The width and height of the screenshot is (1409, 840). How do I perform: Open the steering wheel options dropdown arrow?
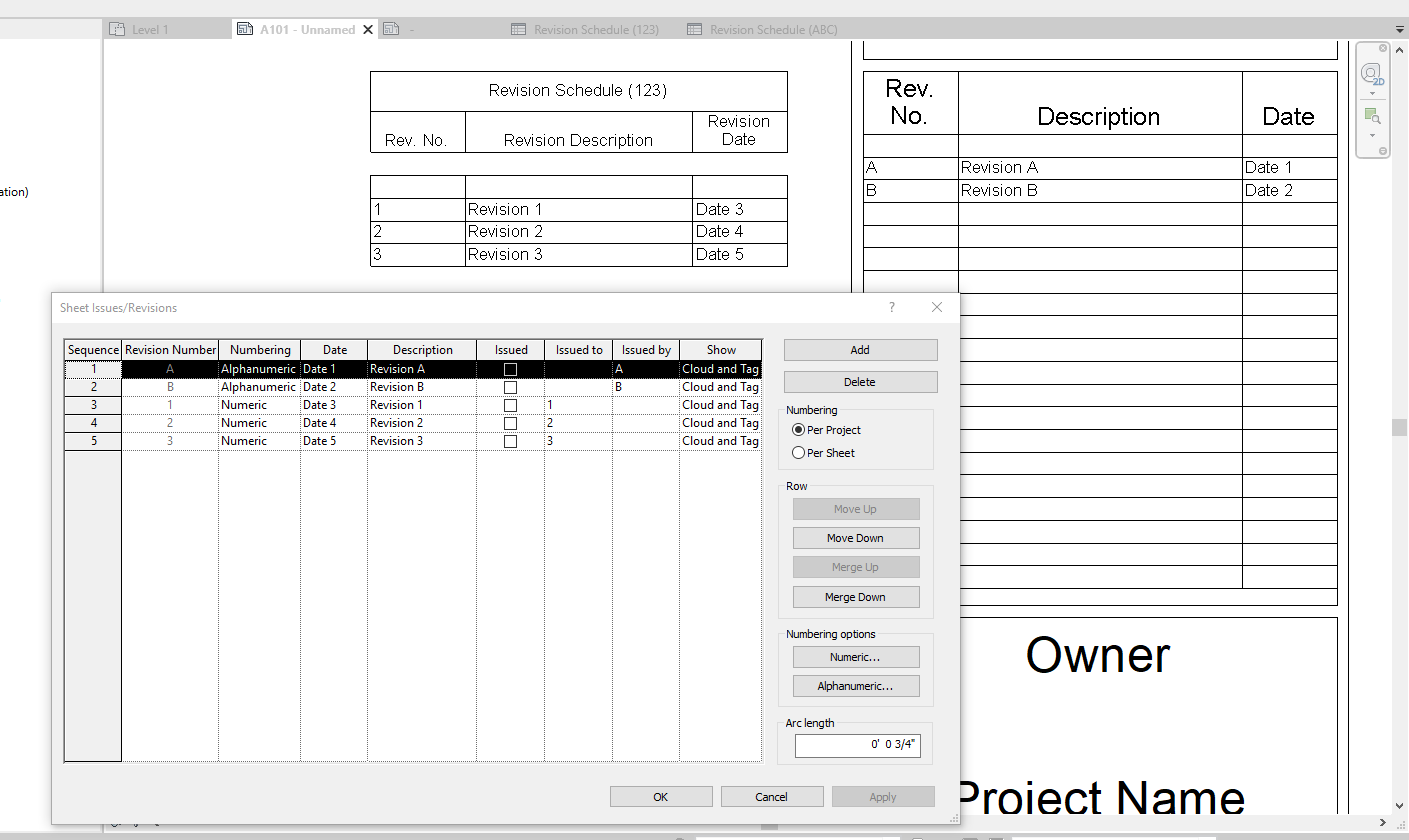point(1372,93)
